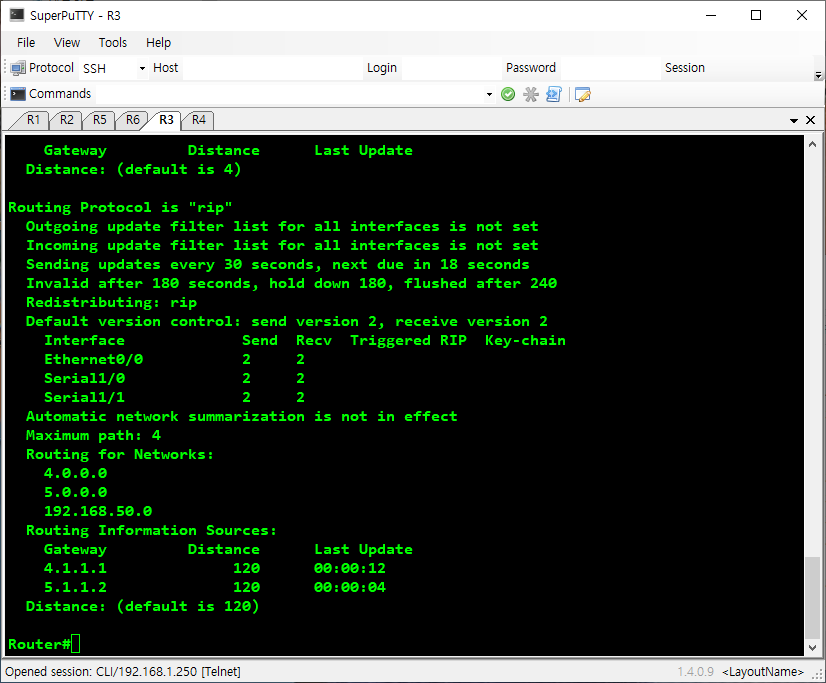Click the Ethernet0/0 interface row
The image size is (826, 683).
(174, 360)
